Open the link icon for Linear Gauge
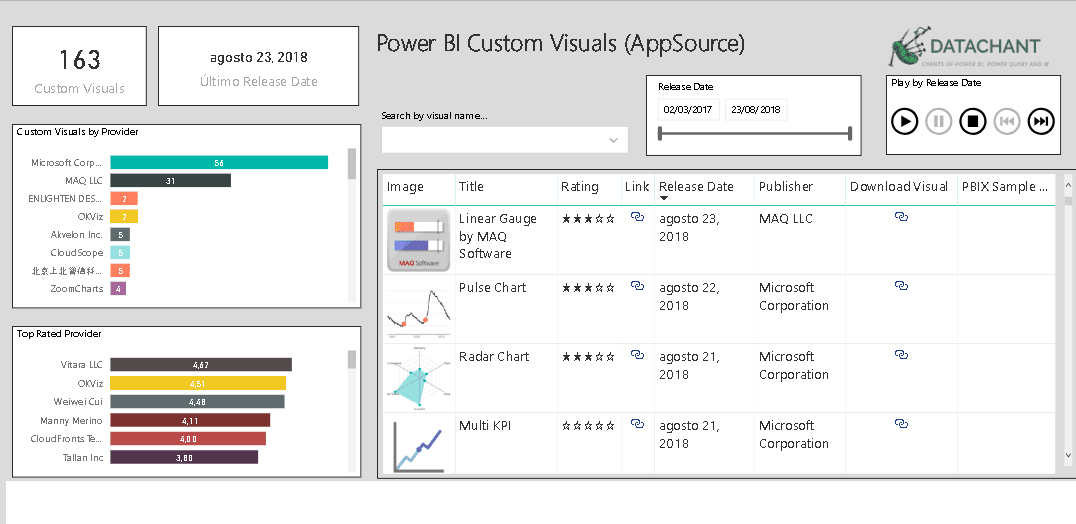Viewport: 1076px width, 524px height. pos(638,217)
